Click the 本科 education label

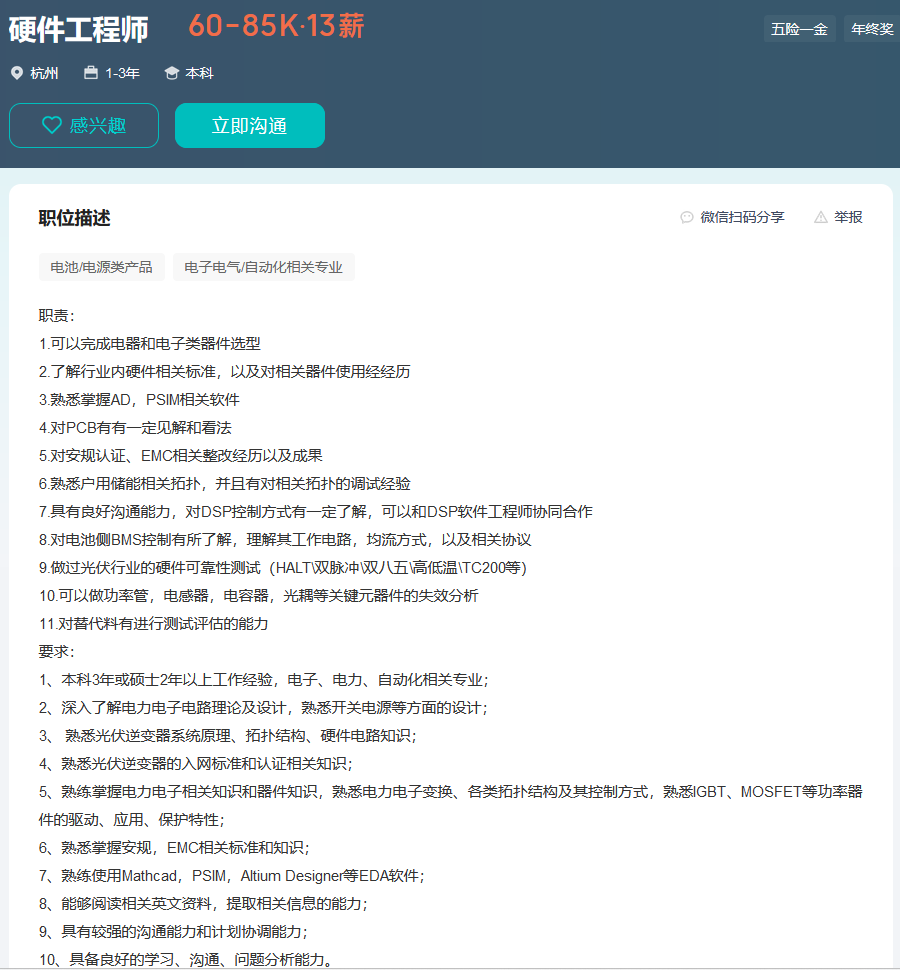(x=199, y=73)
